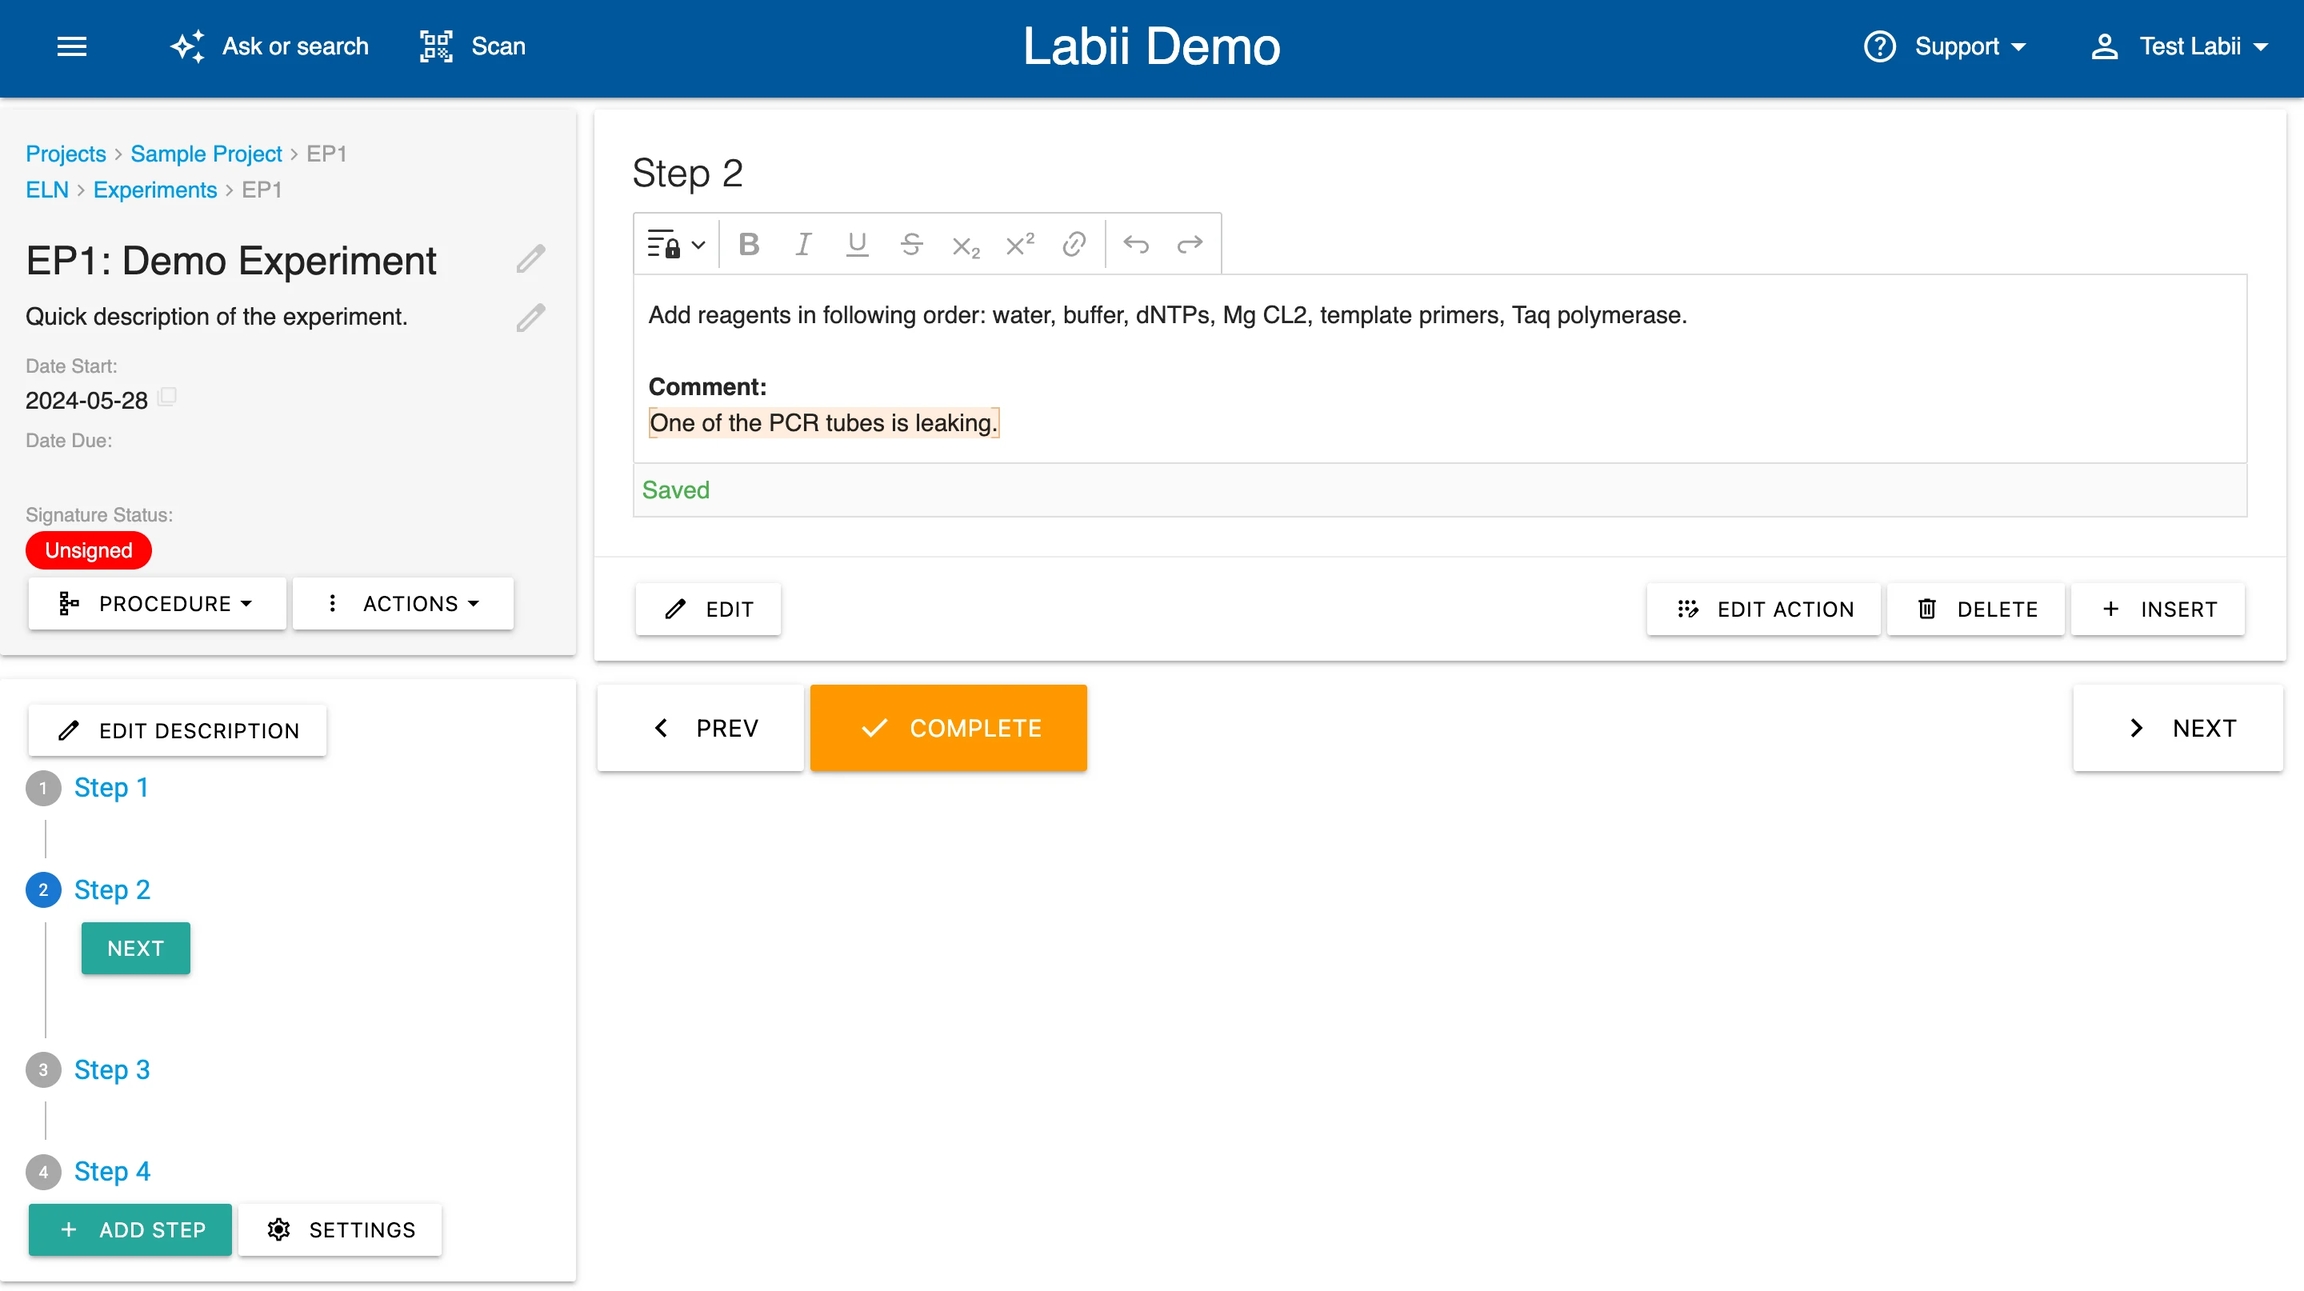Mark the step as COMPLETE
The width and height of the screenshot is (2304, 1291).
point(948,728)
